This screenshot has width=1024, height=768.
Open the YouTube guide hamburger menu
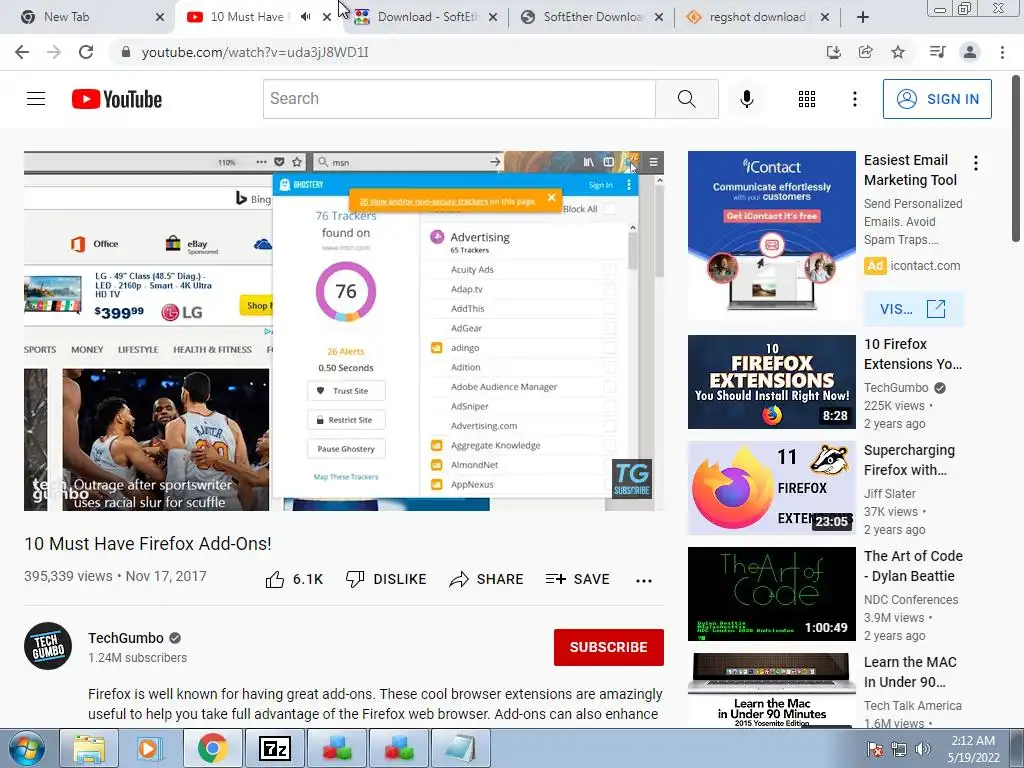click(36, 99)
